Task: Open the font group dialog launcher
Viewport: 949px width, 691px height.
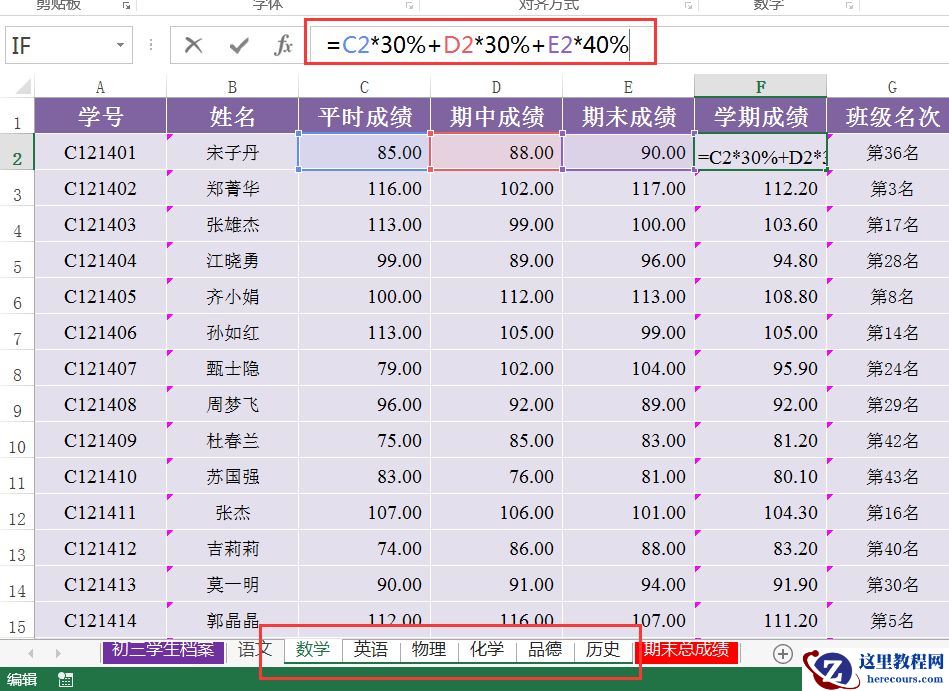Action: coord(410,5)
